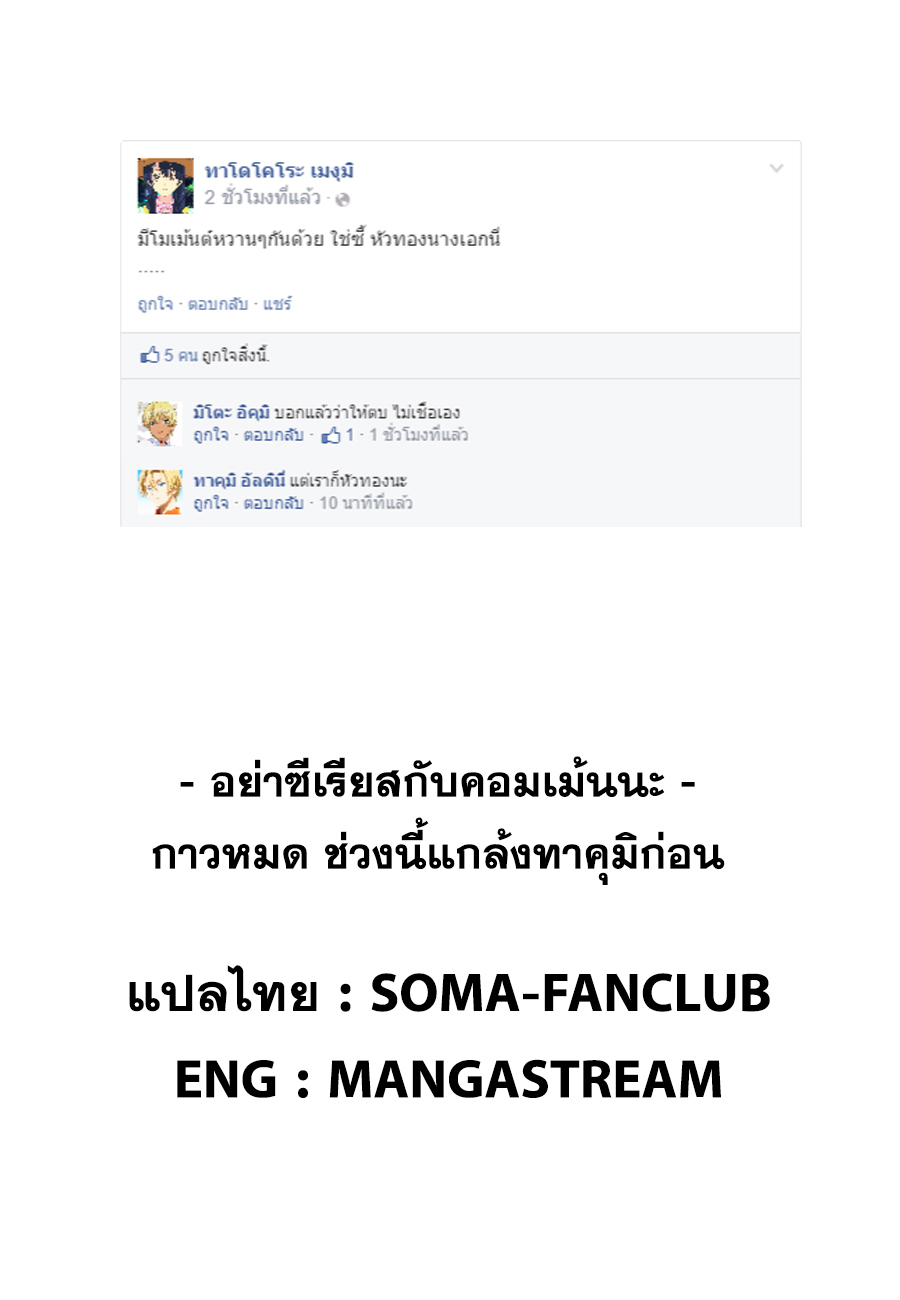900x1300 pixels.
Task: Click the thumbs-up icon next to 5 คน
Action: tap(150, 355)
